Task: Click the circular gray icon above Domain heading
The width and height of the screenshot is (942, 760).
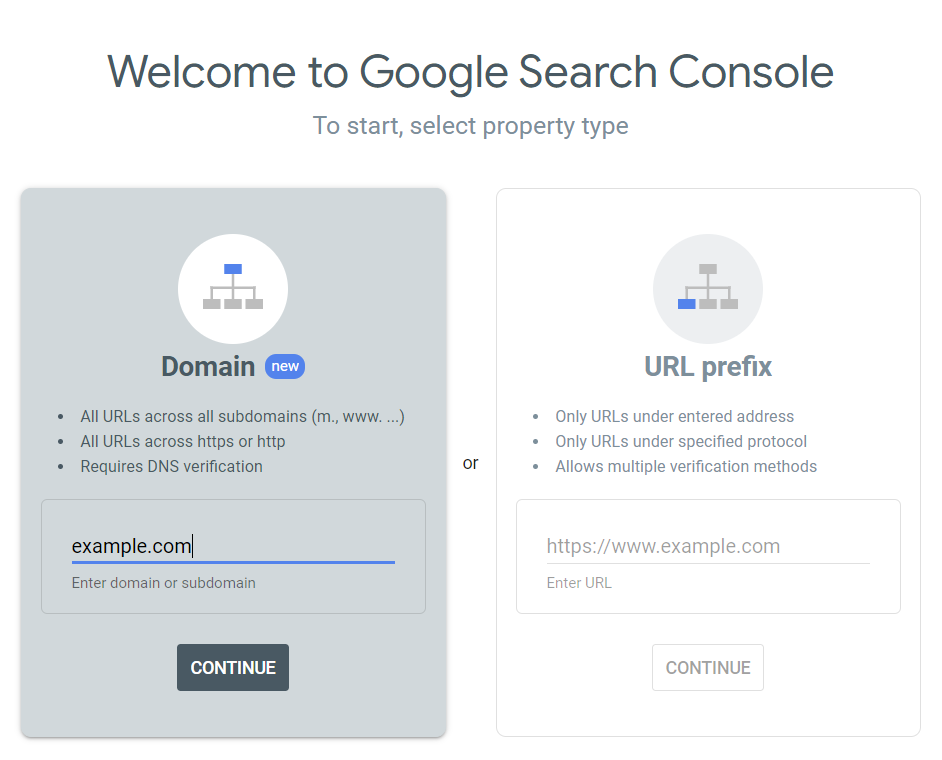Action: point(233,288)
